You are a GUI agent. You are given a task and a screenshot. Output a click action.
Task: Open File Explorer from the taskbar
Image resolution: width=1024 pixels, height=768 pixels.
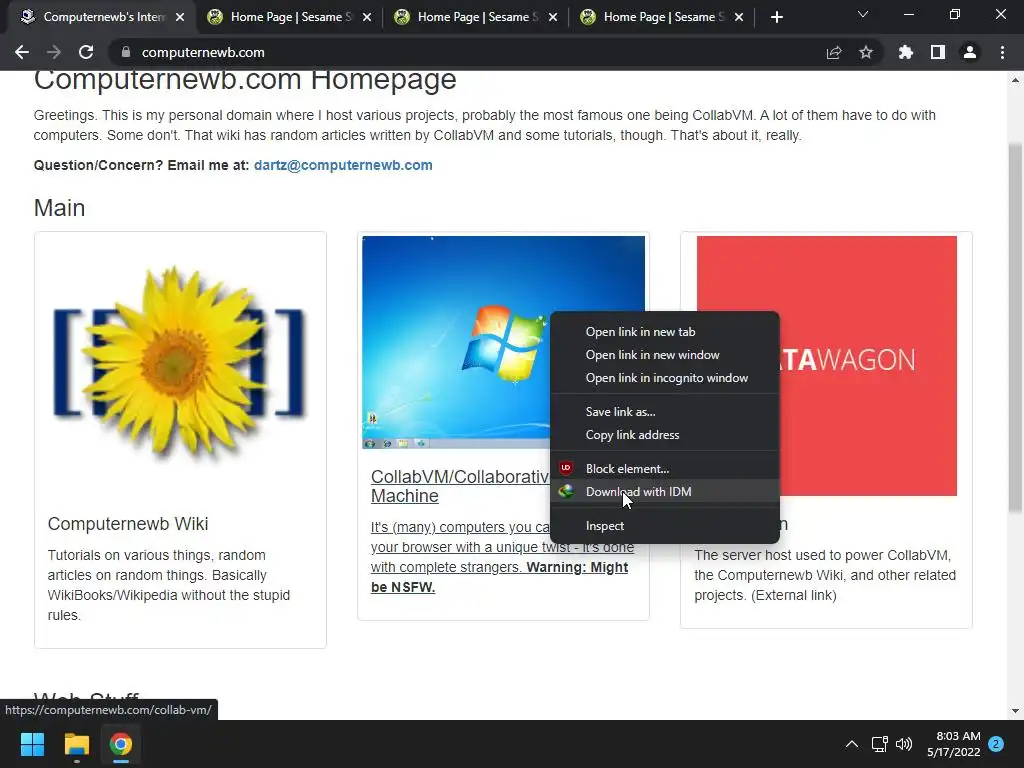click(76, 744)
